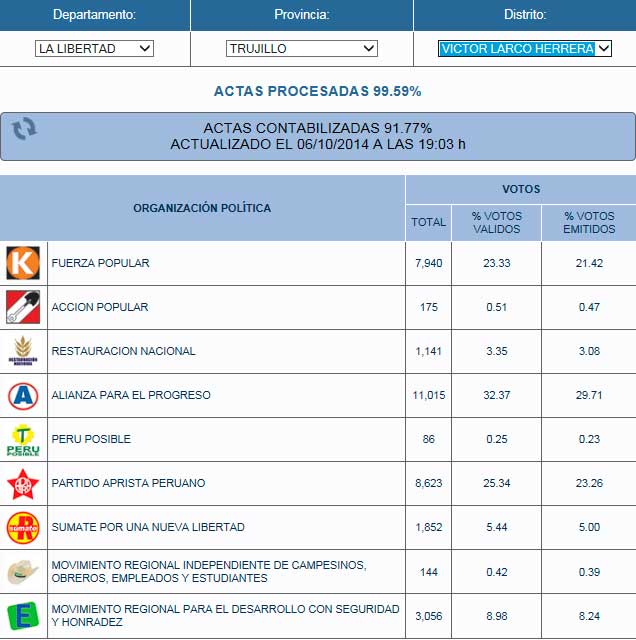The height and width of the screenshot is (640, 636).
Task: Click the refresh arrows icon
Action: click(24, 128)
